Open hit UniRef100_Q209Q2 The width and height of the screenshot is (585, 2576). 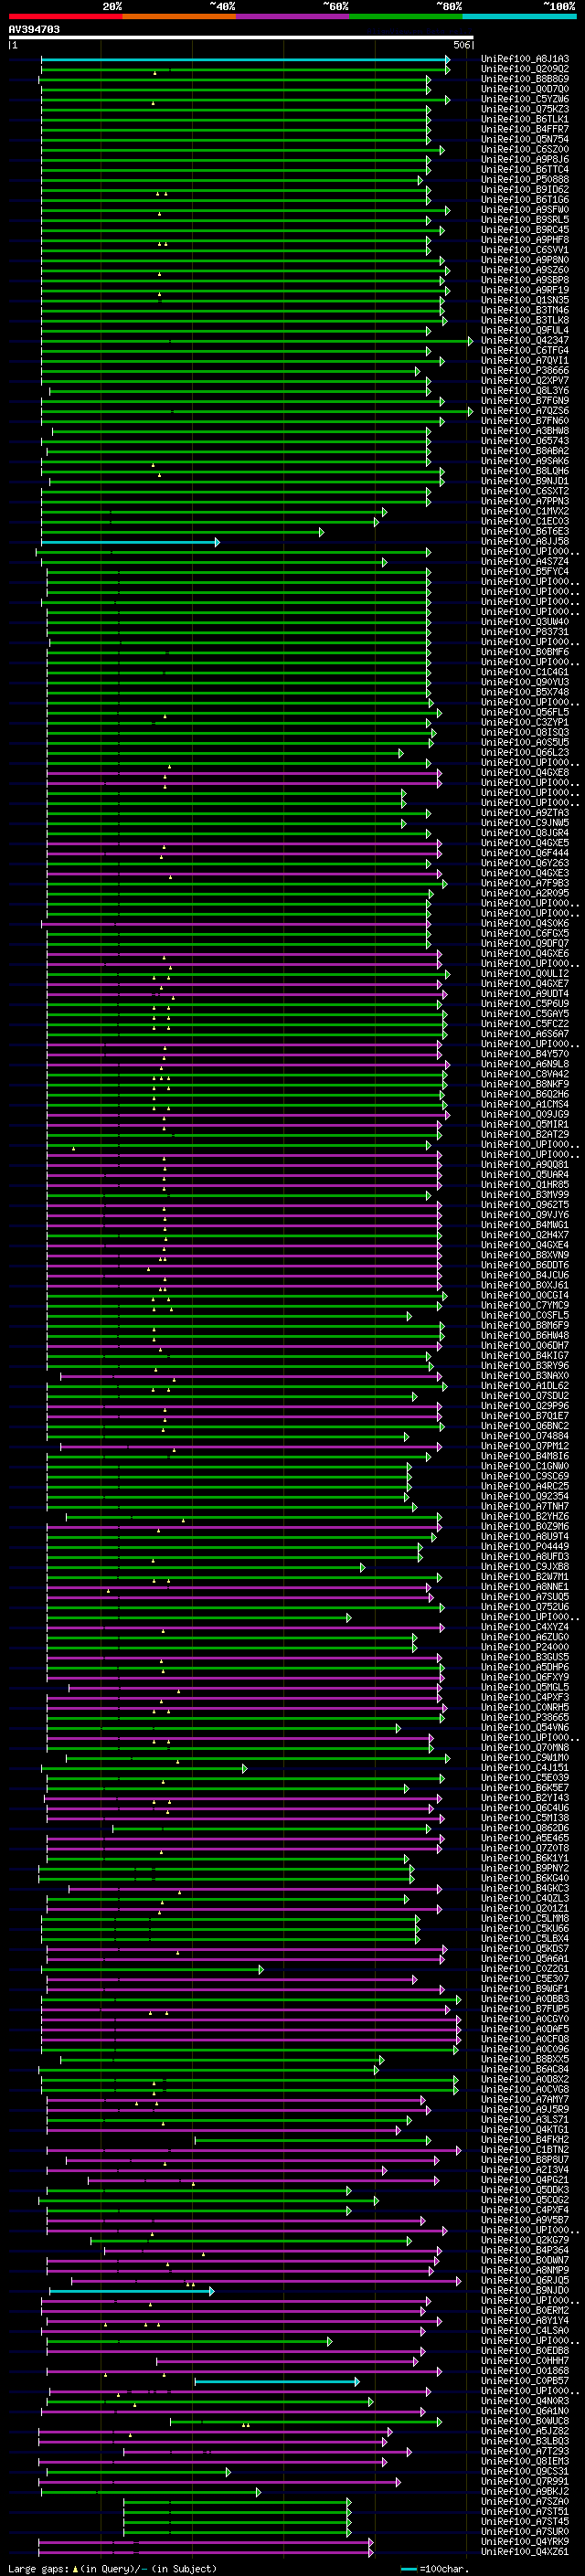click(x=525, y=69)
